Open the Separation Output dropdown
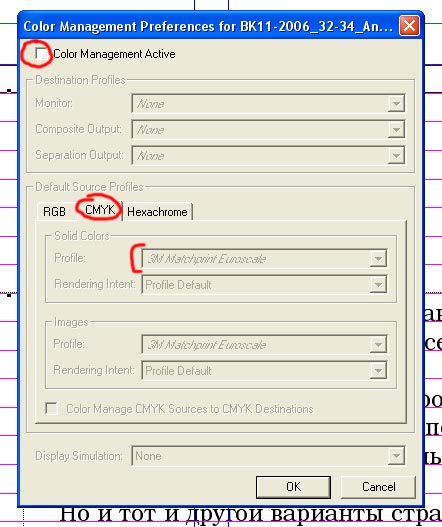The height and width of the screenshot is (527, 442). 268,155
